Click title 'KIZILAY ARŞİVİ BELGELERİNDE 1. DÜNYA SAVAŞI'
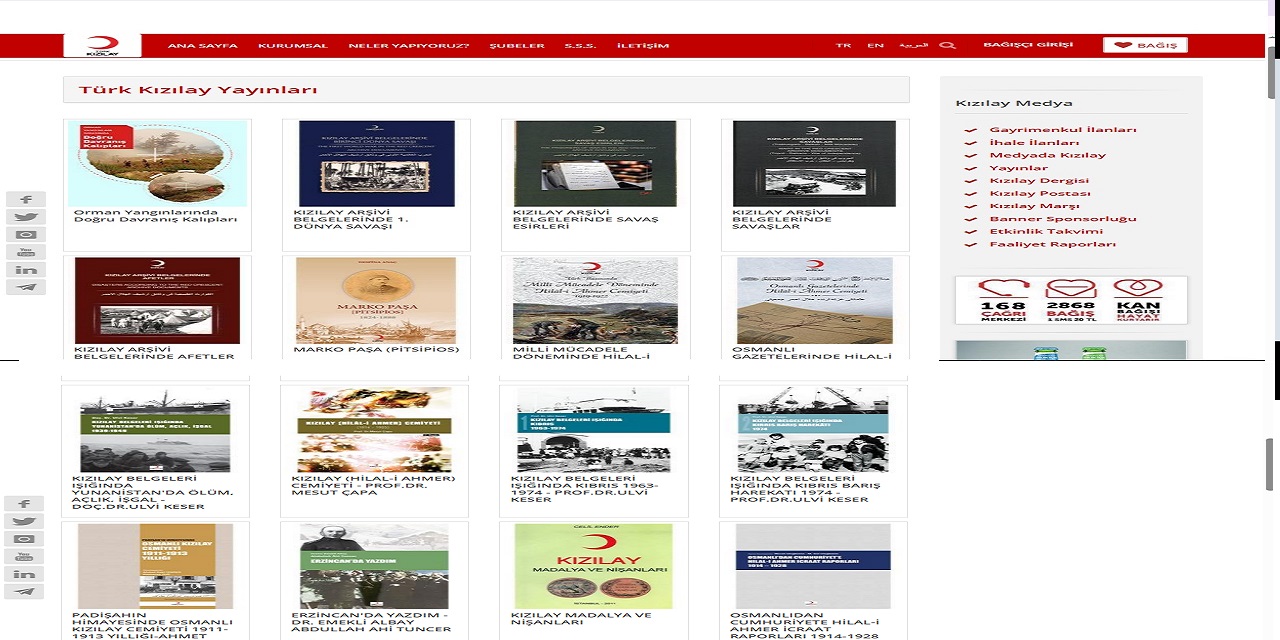 pos(351,219)
